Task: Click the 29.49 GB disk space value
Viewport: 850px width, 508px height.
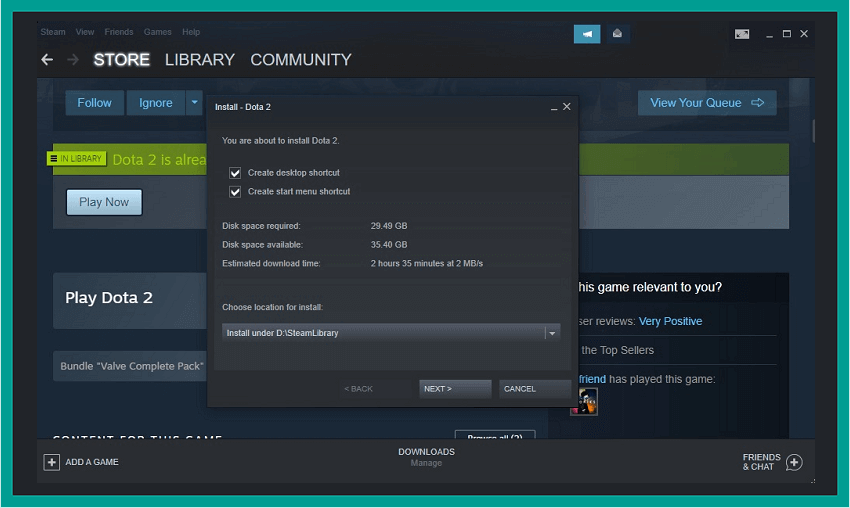Action: pos(389,226)
